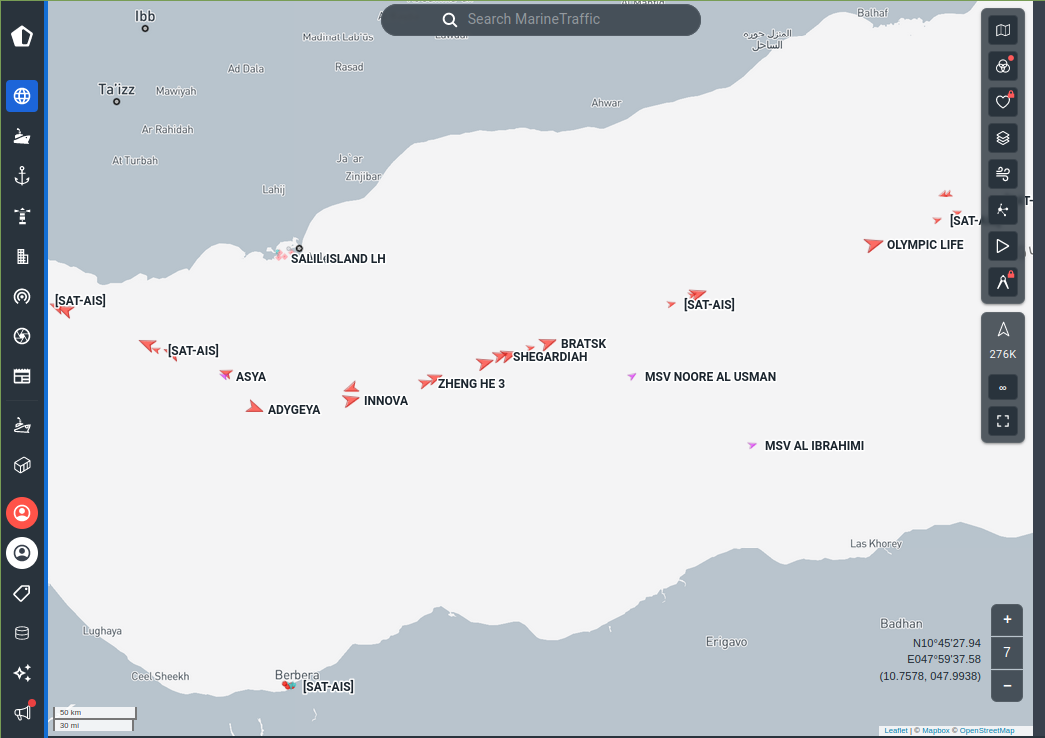Open the favorites heart icon
Screen dimensions: 1045x738
(1003, 102)
